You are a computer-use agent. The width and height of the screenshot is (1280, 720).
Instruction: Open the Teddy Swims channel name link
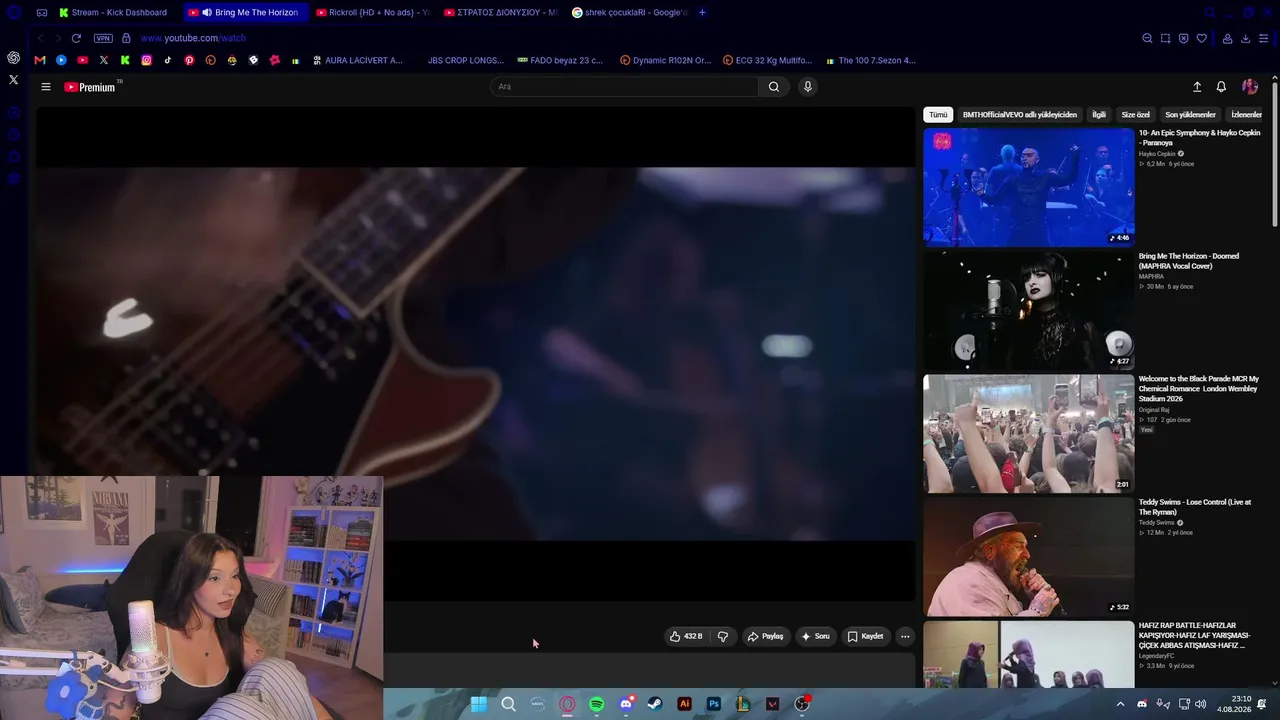(x=1157, y=523)
